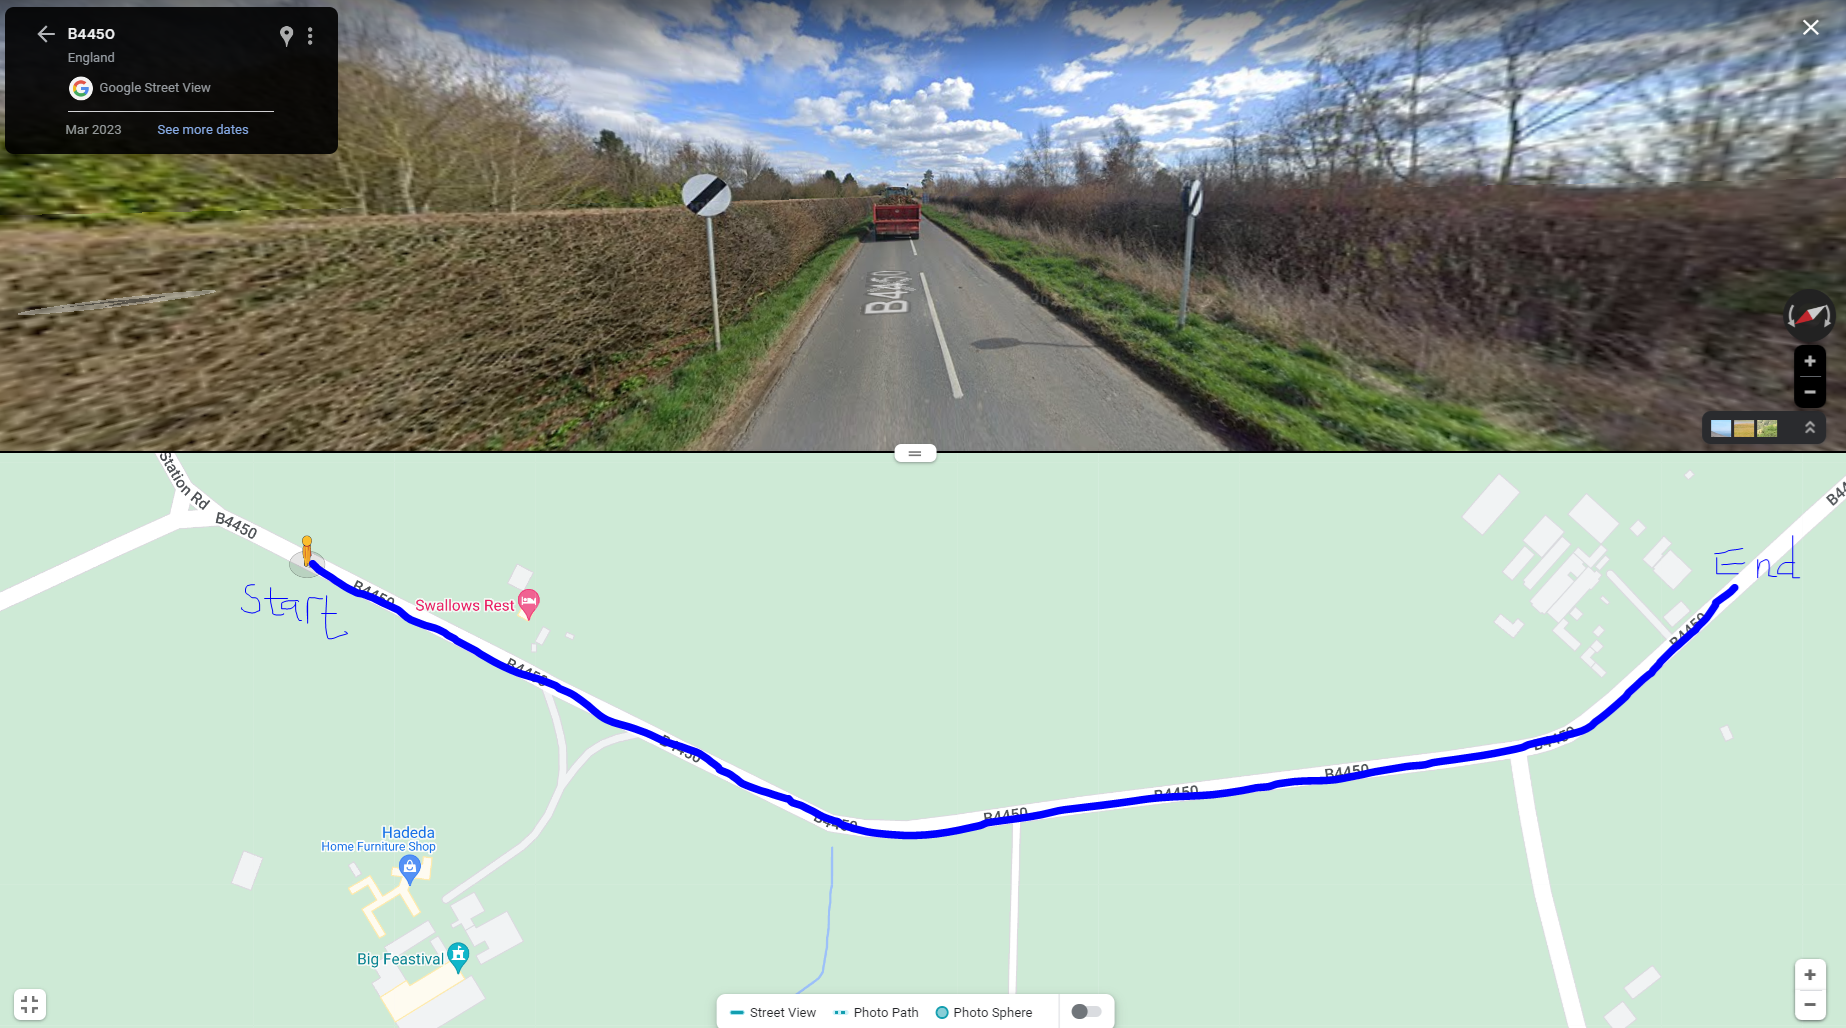This screenshot has width=1846, height=1028.
Task: Zoom in on the Street View image
Action: [x=1809, y=362]
